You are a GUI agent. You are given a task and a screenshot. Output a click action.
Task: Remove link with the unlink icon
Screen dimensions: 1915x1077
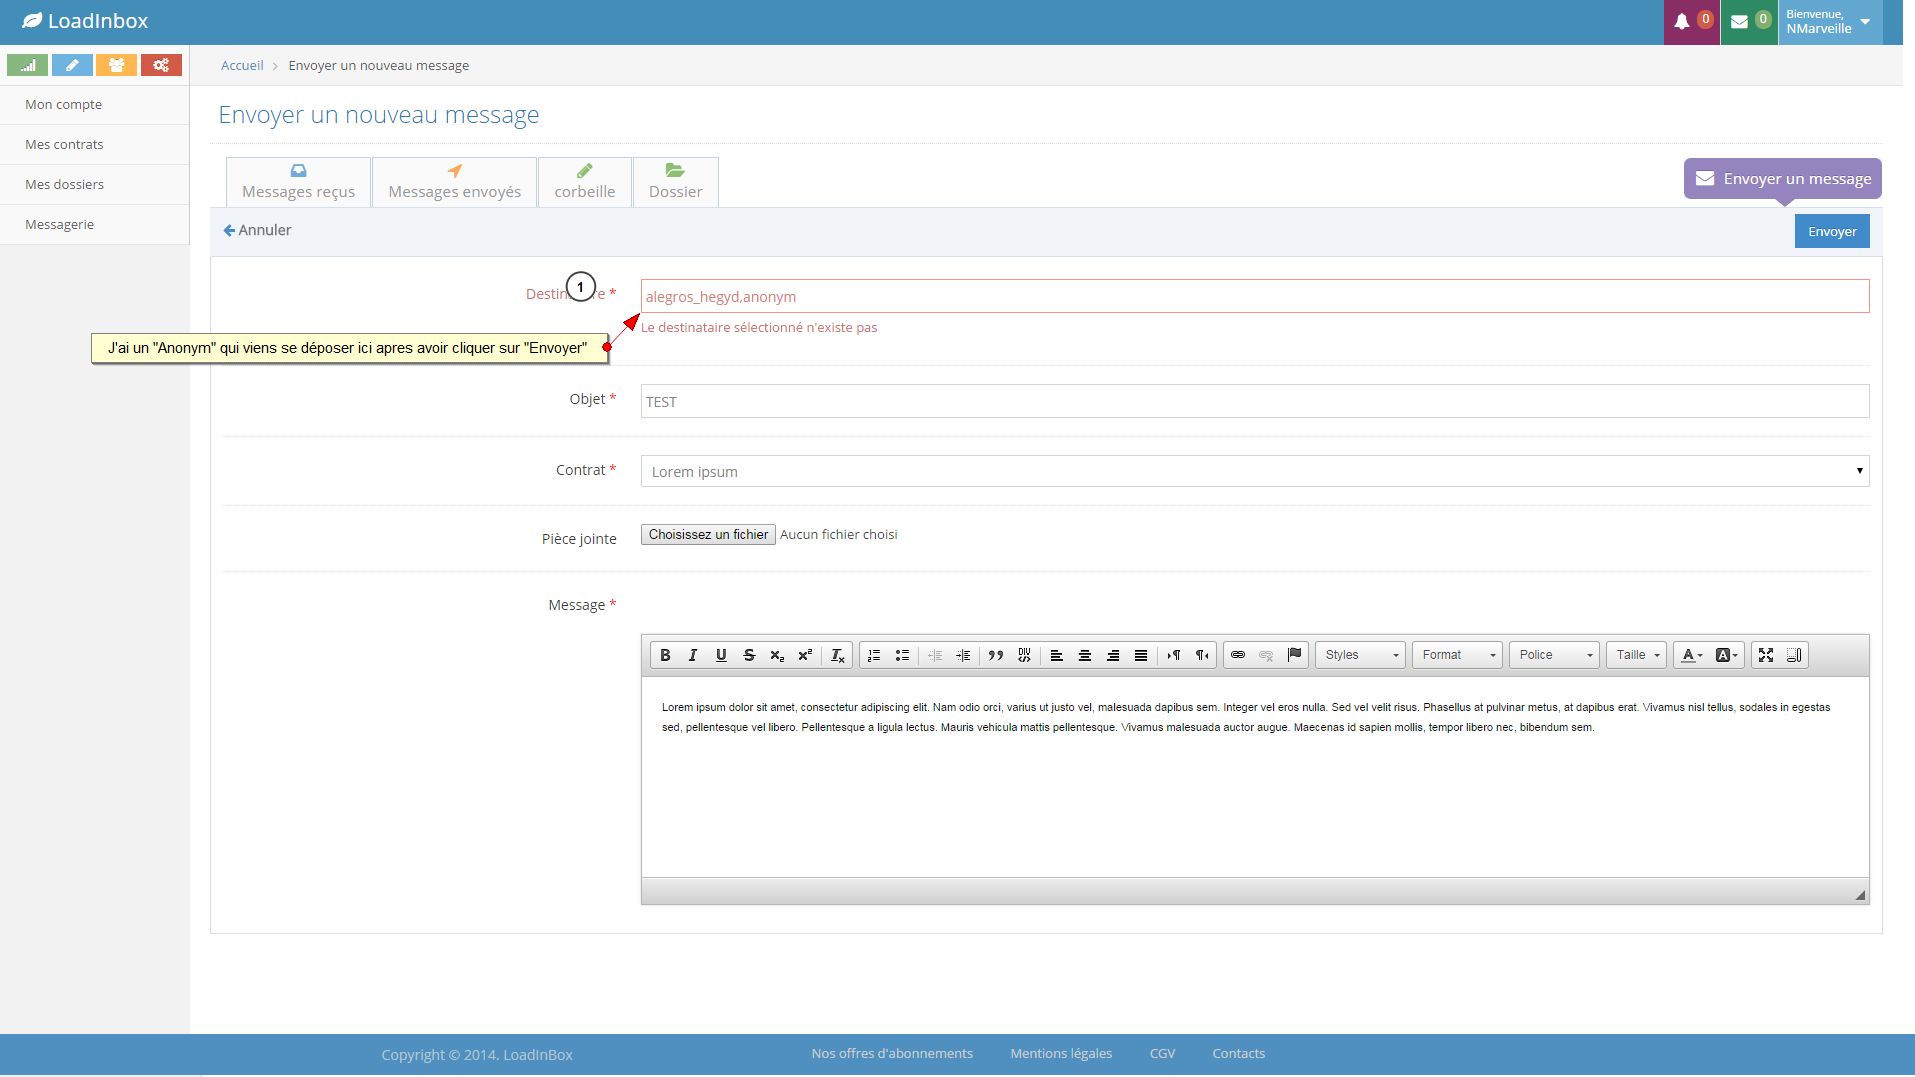[x=1266, y=655]
